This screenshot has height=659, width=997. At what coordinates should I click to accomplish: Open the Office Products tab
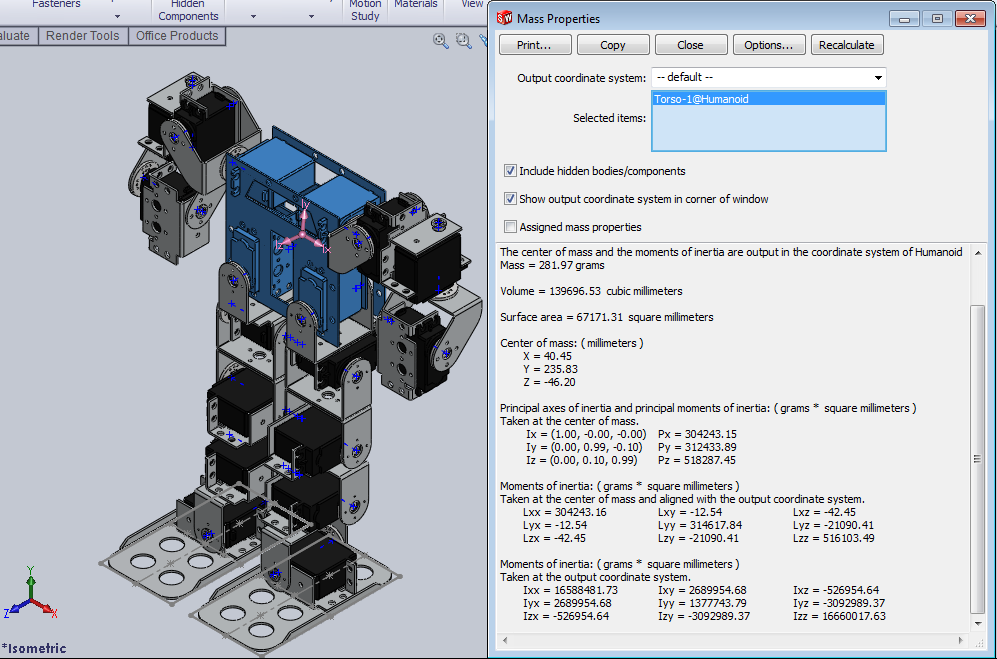[x=177, y=35]
